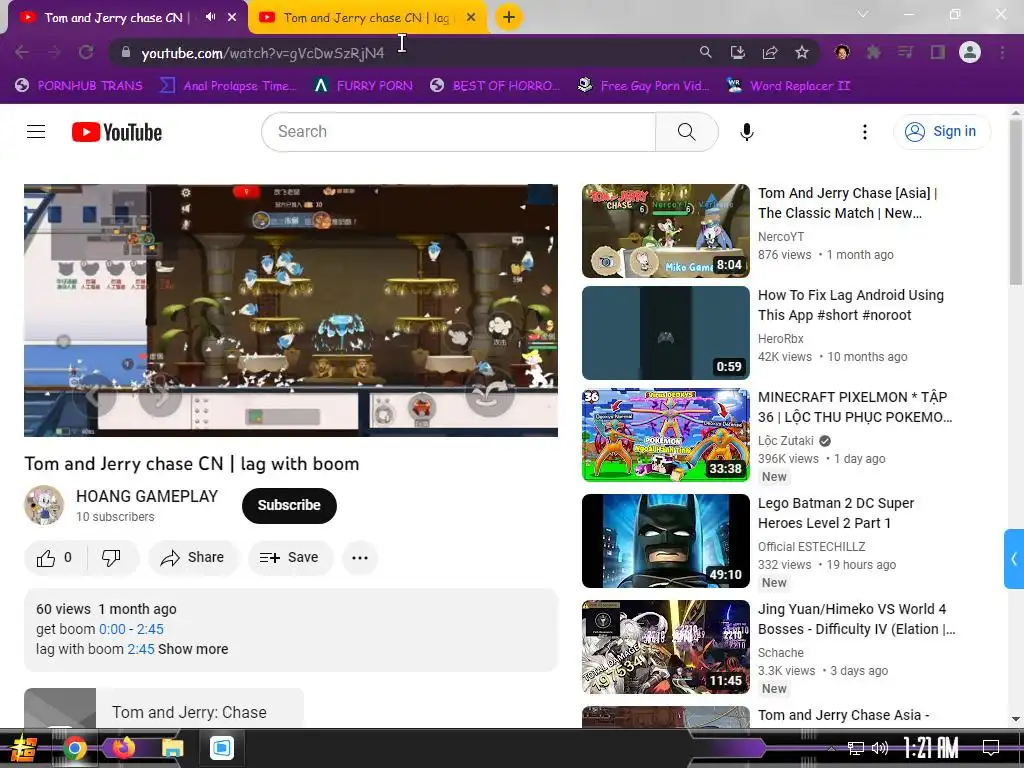Open How To Fix Lag Android video thumbnail
1024x768 pixels.
click(x=665, y=333)
